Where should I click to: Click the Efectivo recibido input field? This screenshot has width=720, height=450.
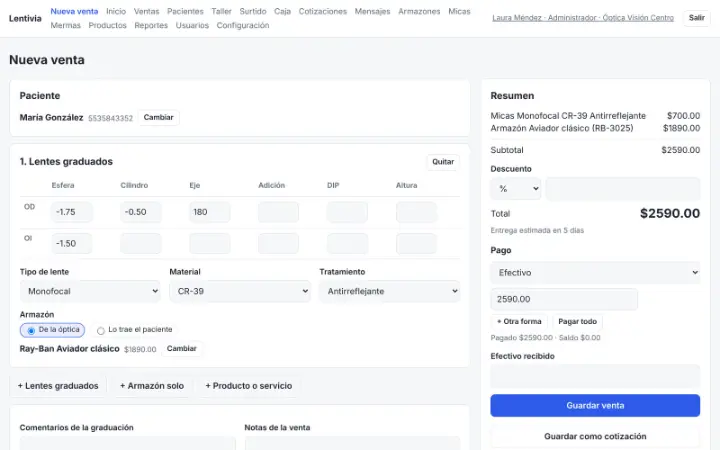pos(595,376)
